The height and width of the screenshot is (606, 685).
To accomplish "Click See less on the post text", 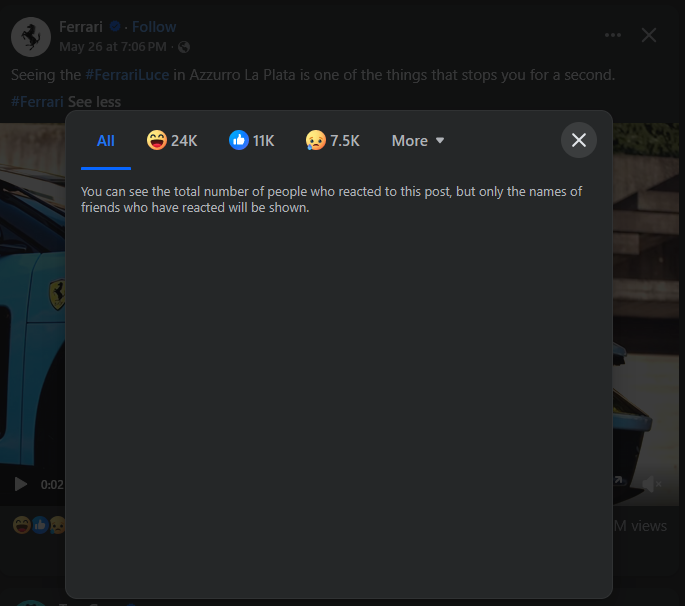I will point(94,102).
